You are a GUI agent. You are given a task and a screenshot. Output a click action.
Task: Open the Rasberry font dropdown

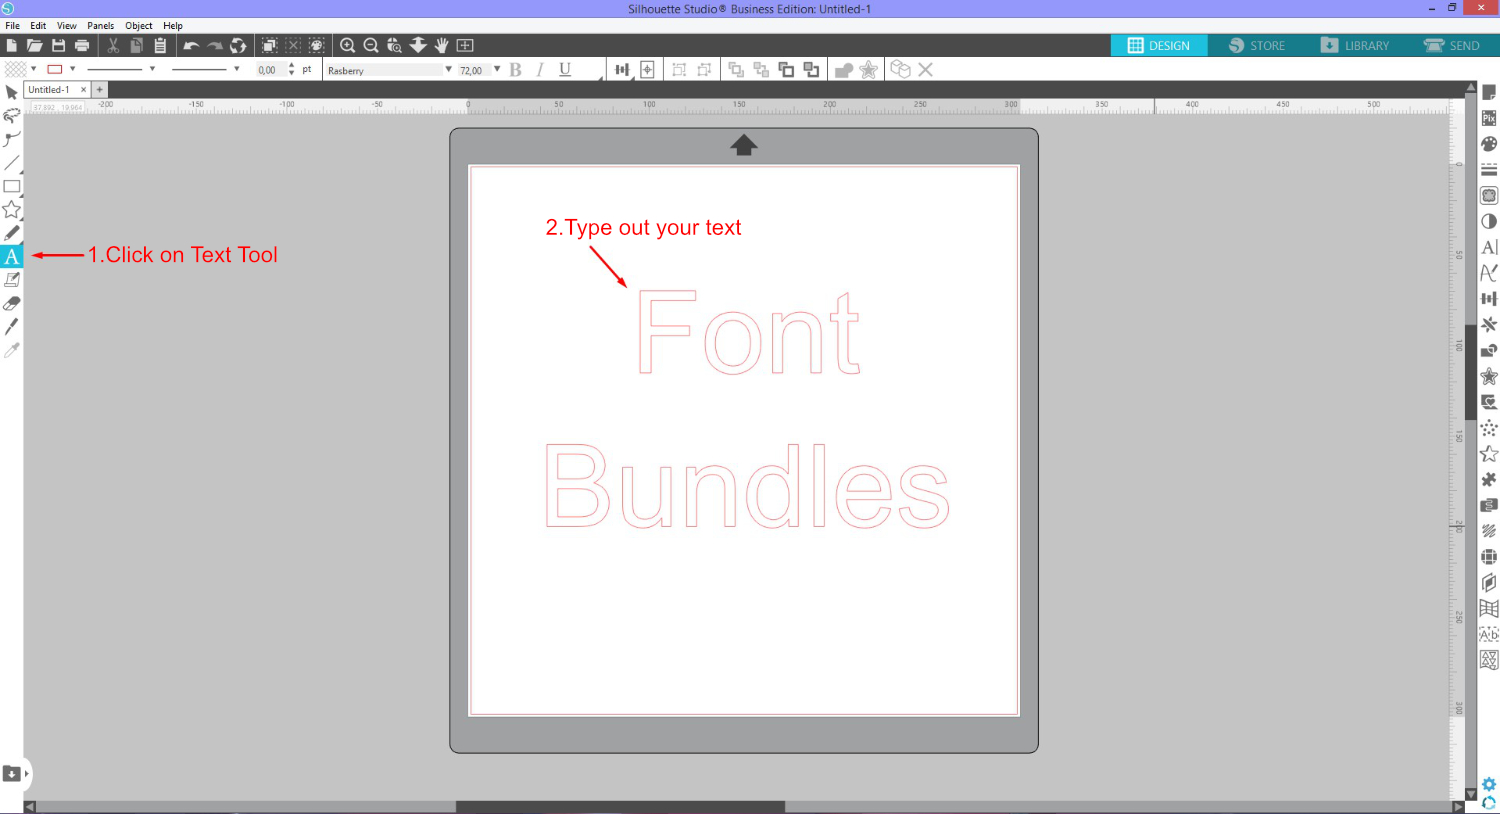[x=448, y=69]
